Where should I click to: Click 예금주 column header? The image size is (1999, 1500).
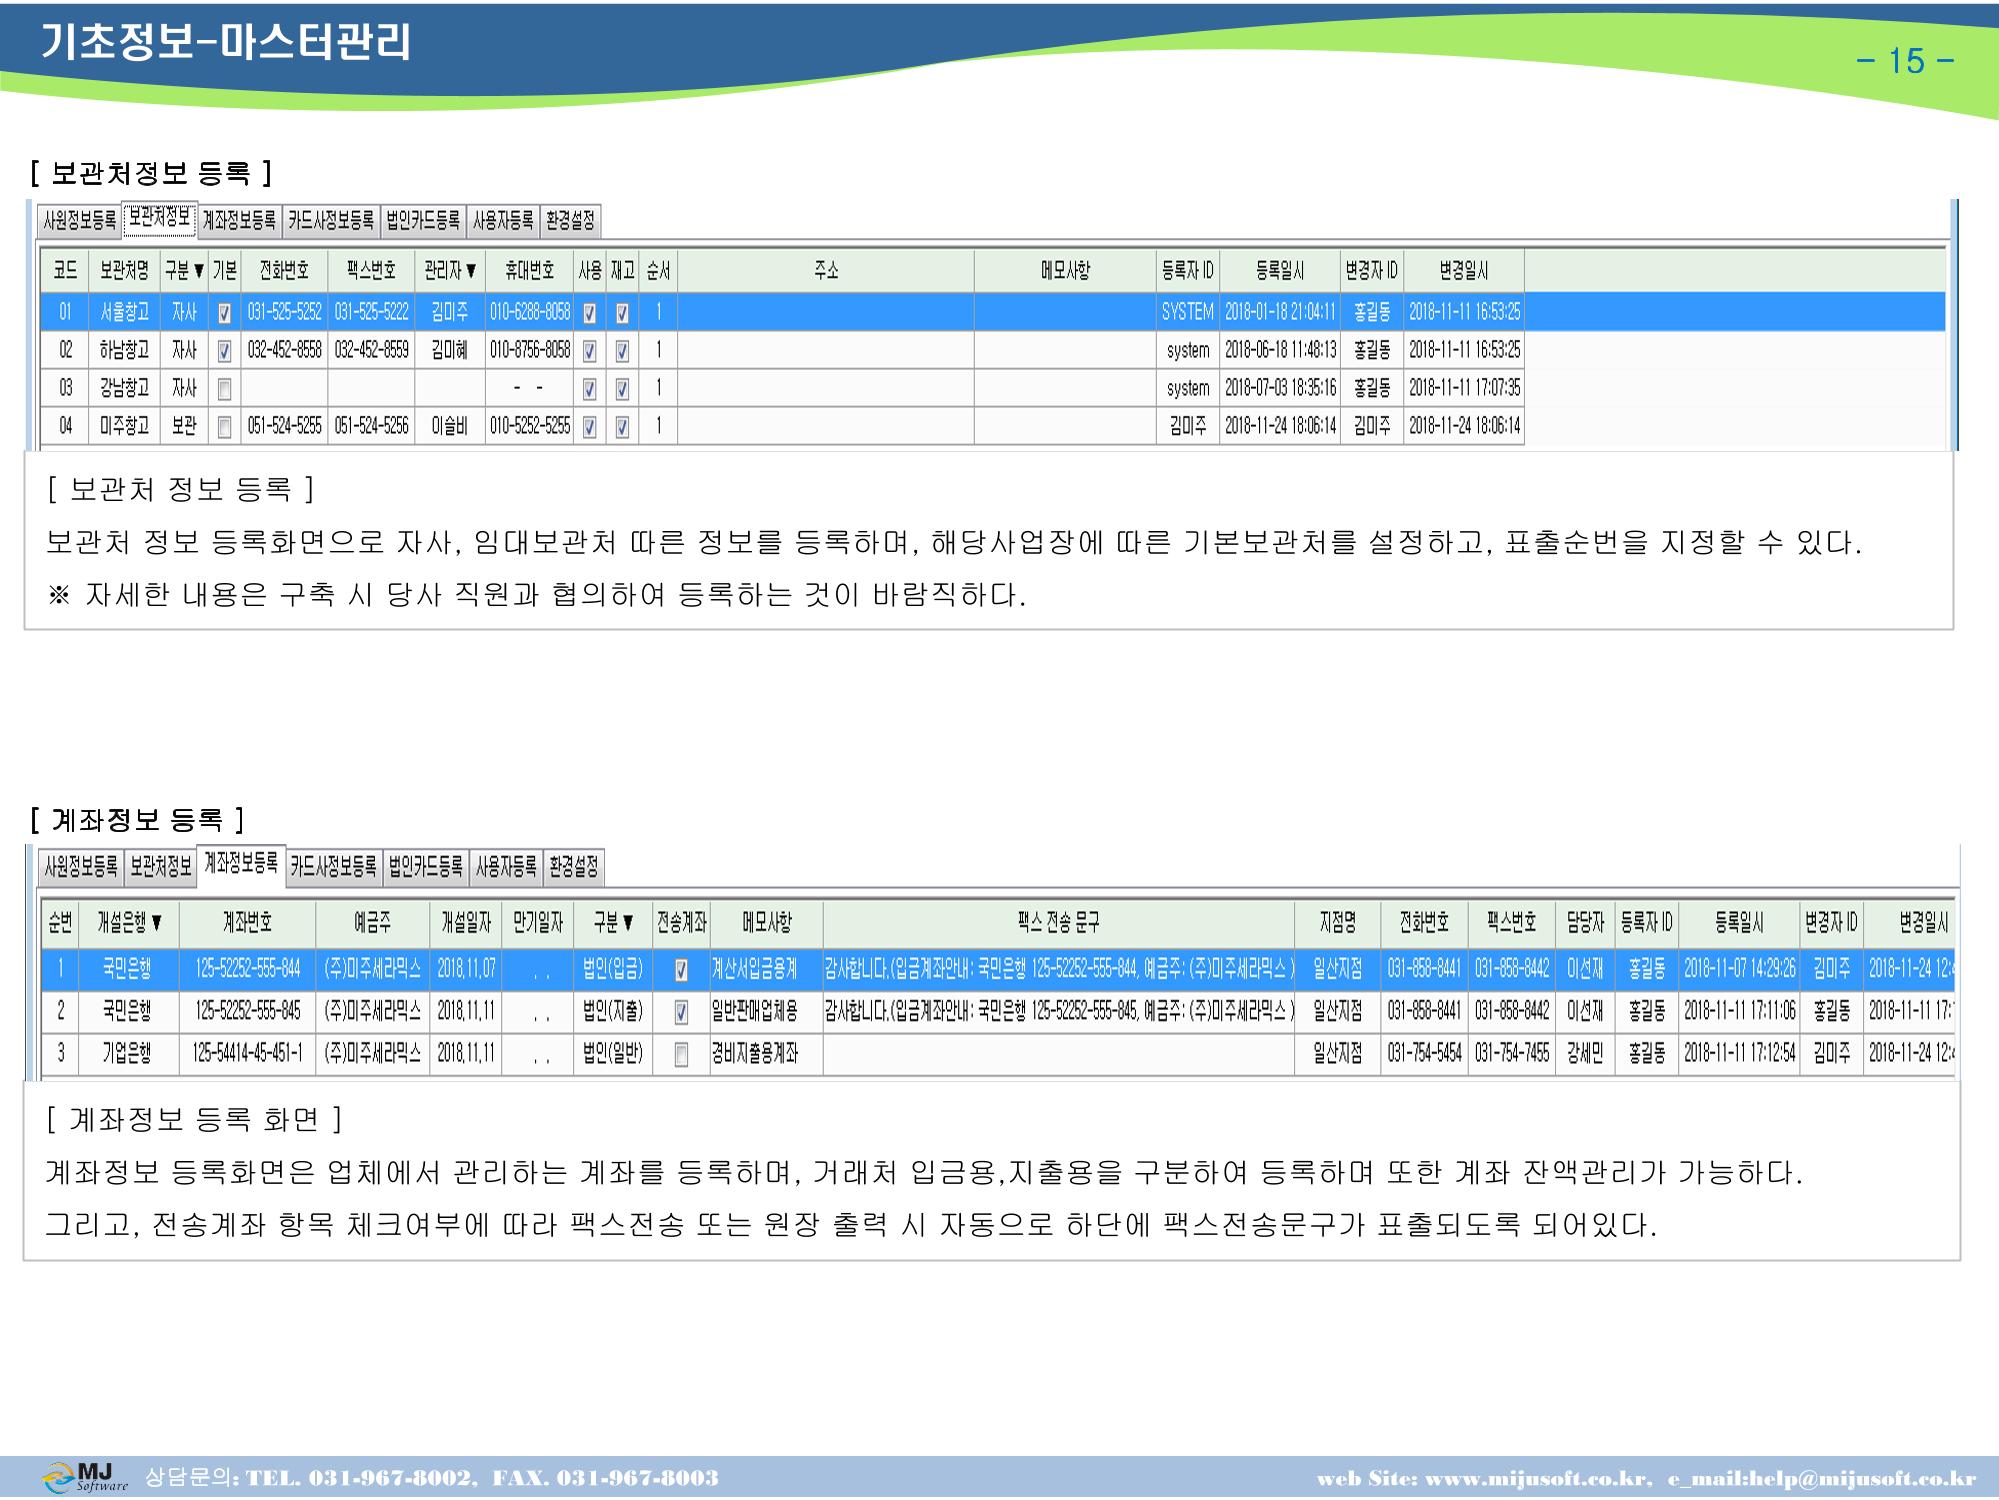pos(373,922)
